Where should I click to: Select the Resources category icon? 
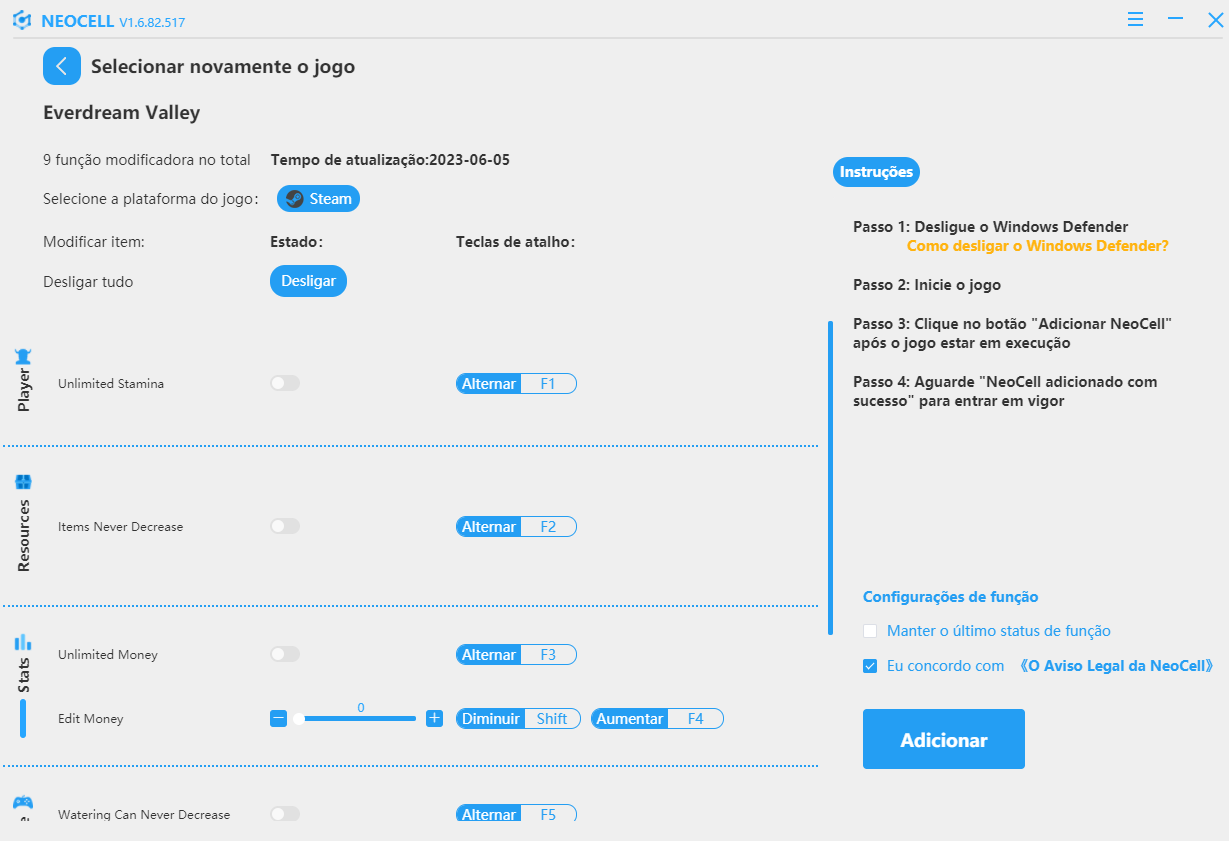click(23, 482)
